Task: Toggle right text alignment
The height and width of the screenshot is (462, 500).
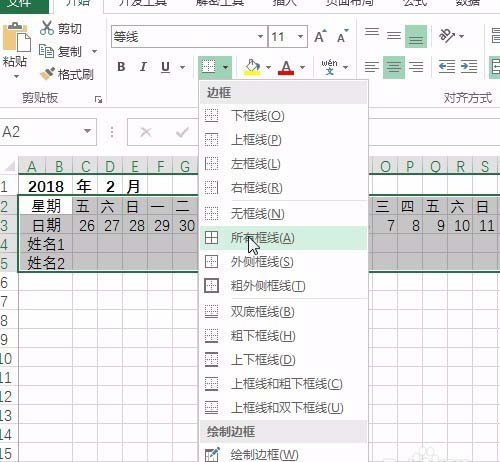Action: (416, 67)
